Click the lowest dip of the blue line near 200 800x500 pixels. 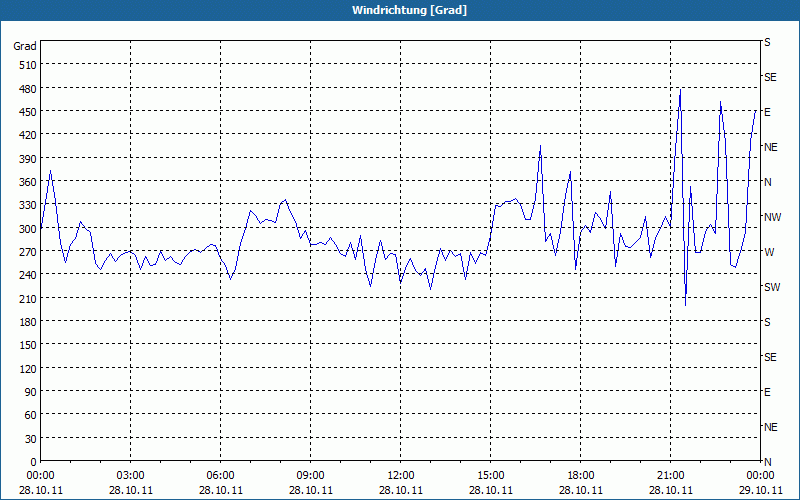click(685, 305)
